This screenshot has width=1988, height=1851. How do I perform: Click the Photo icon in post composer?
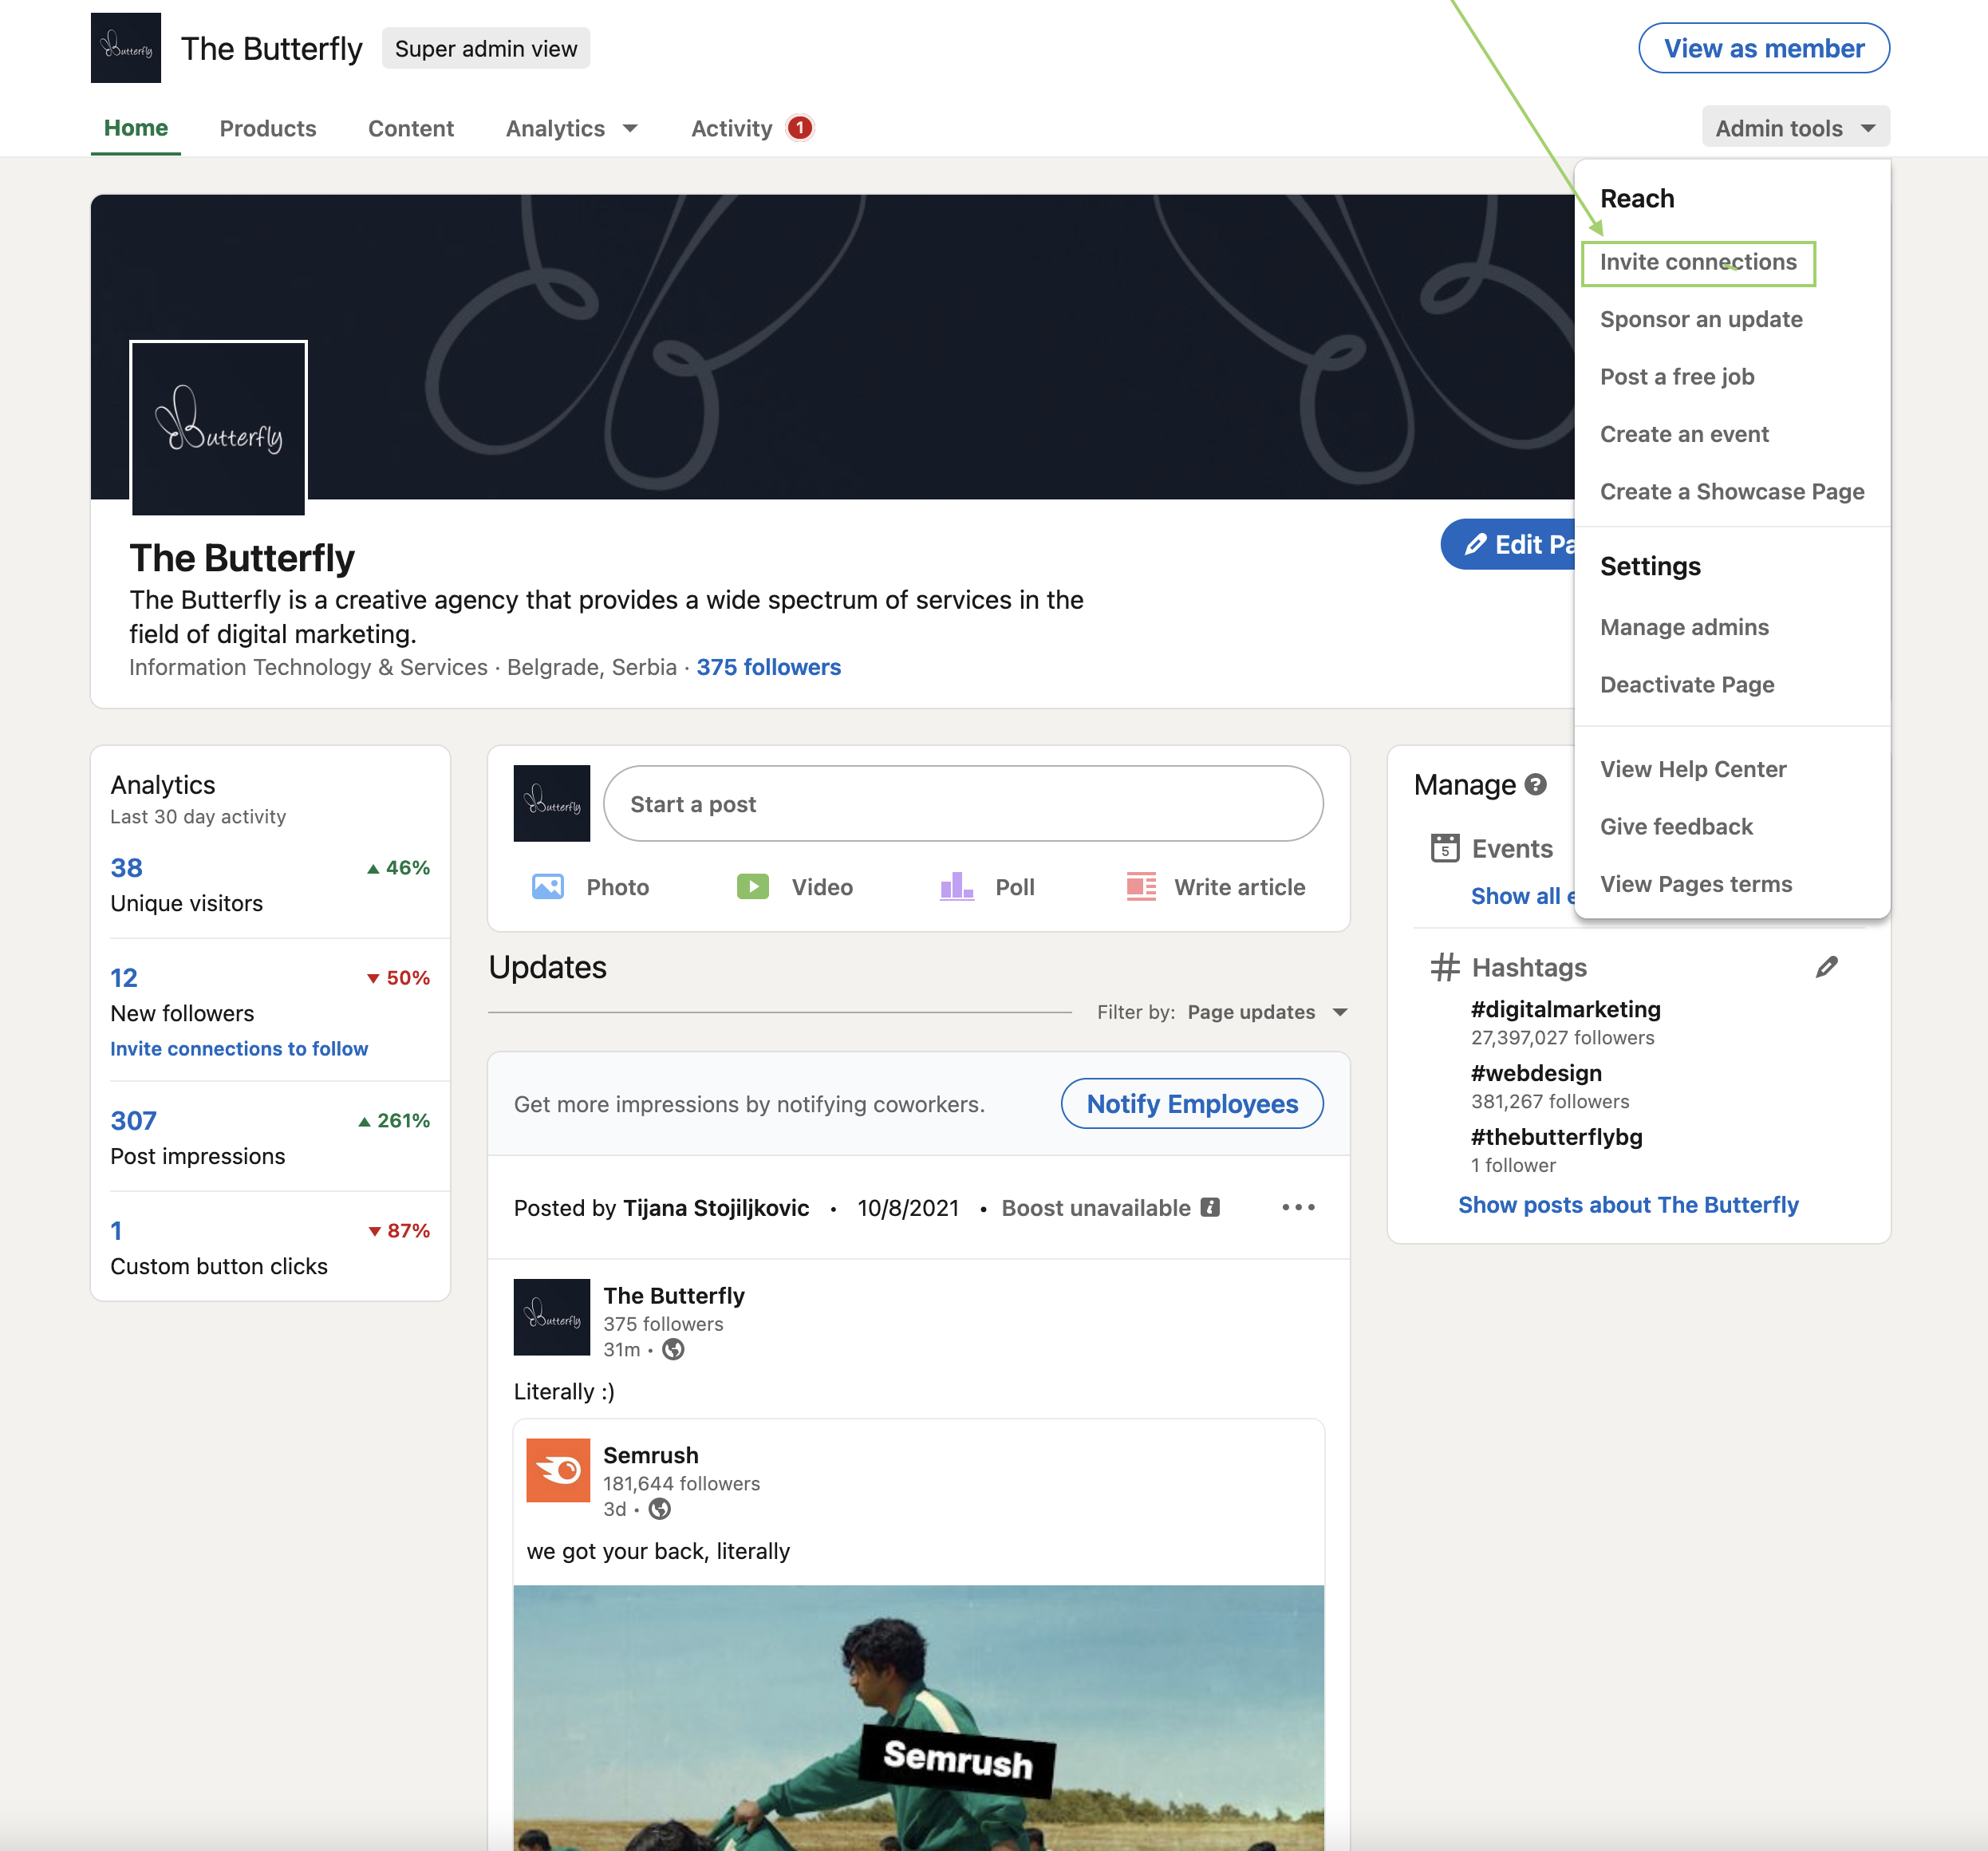click(547, 887)
